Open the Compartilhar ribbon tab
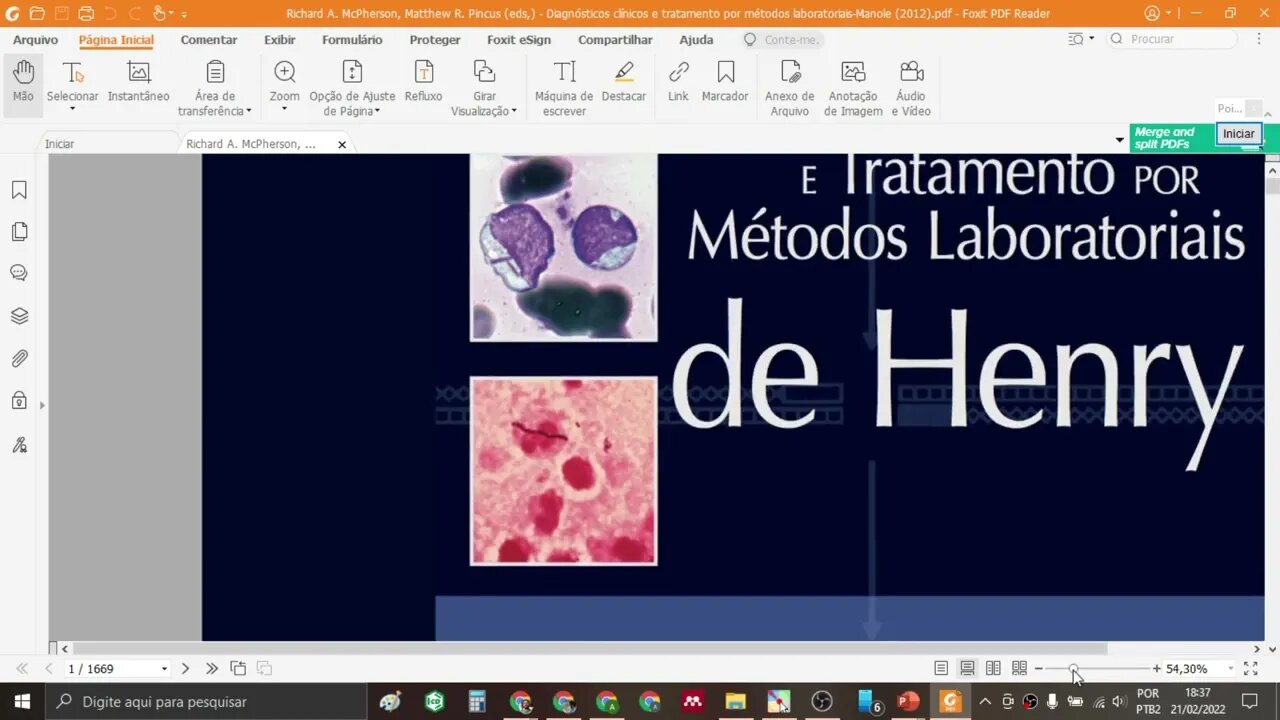The image size is (1280, 720). [615, 40]
